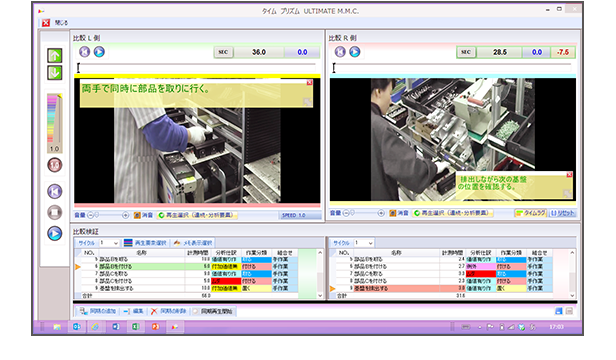Click the blue layout icon at bottom right
Viewport: 616px width, 360px height.
point(559,311)
